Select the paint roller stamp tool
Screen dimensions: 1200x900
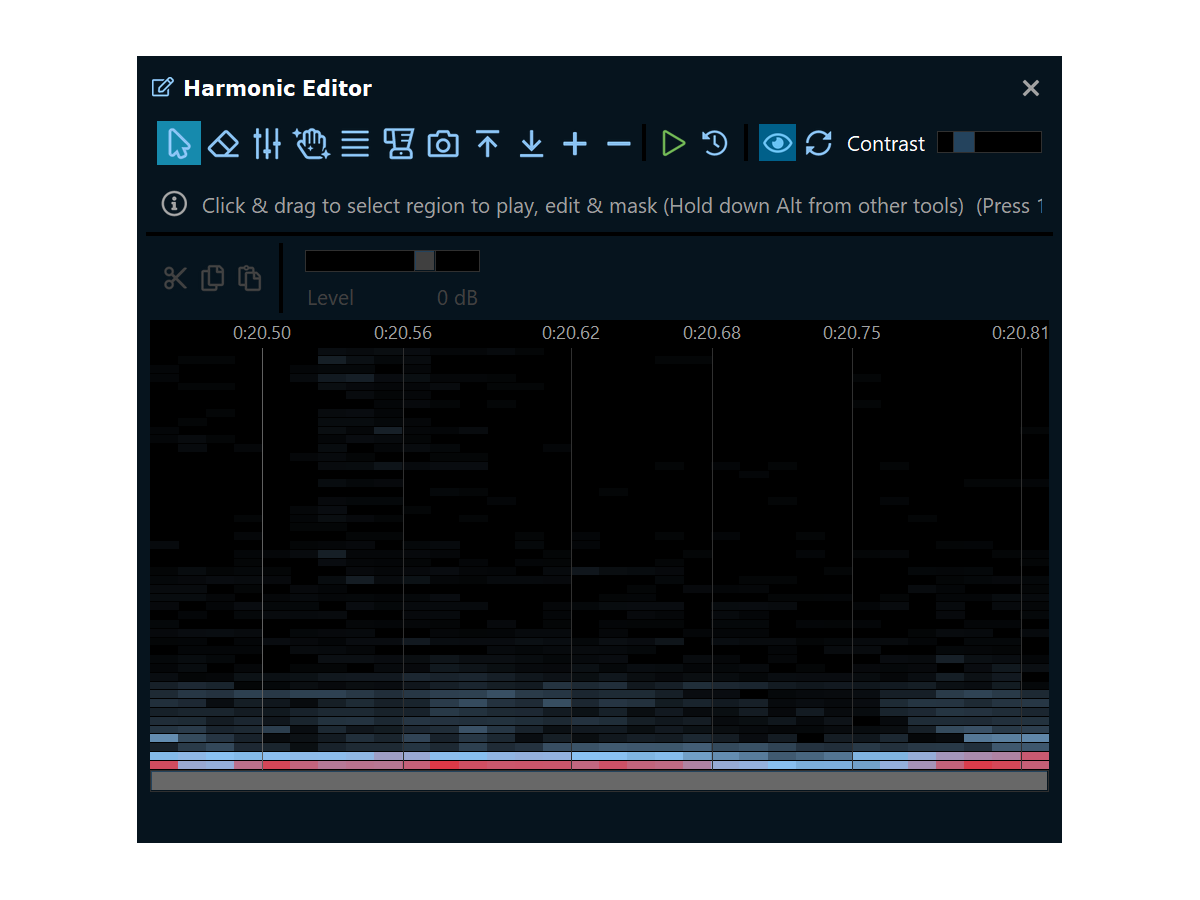point(399,143)
